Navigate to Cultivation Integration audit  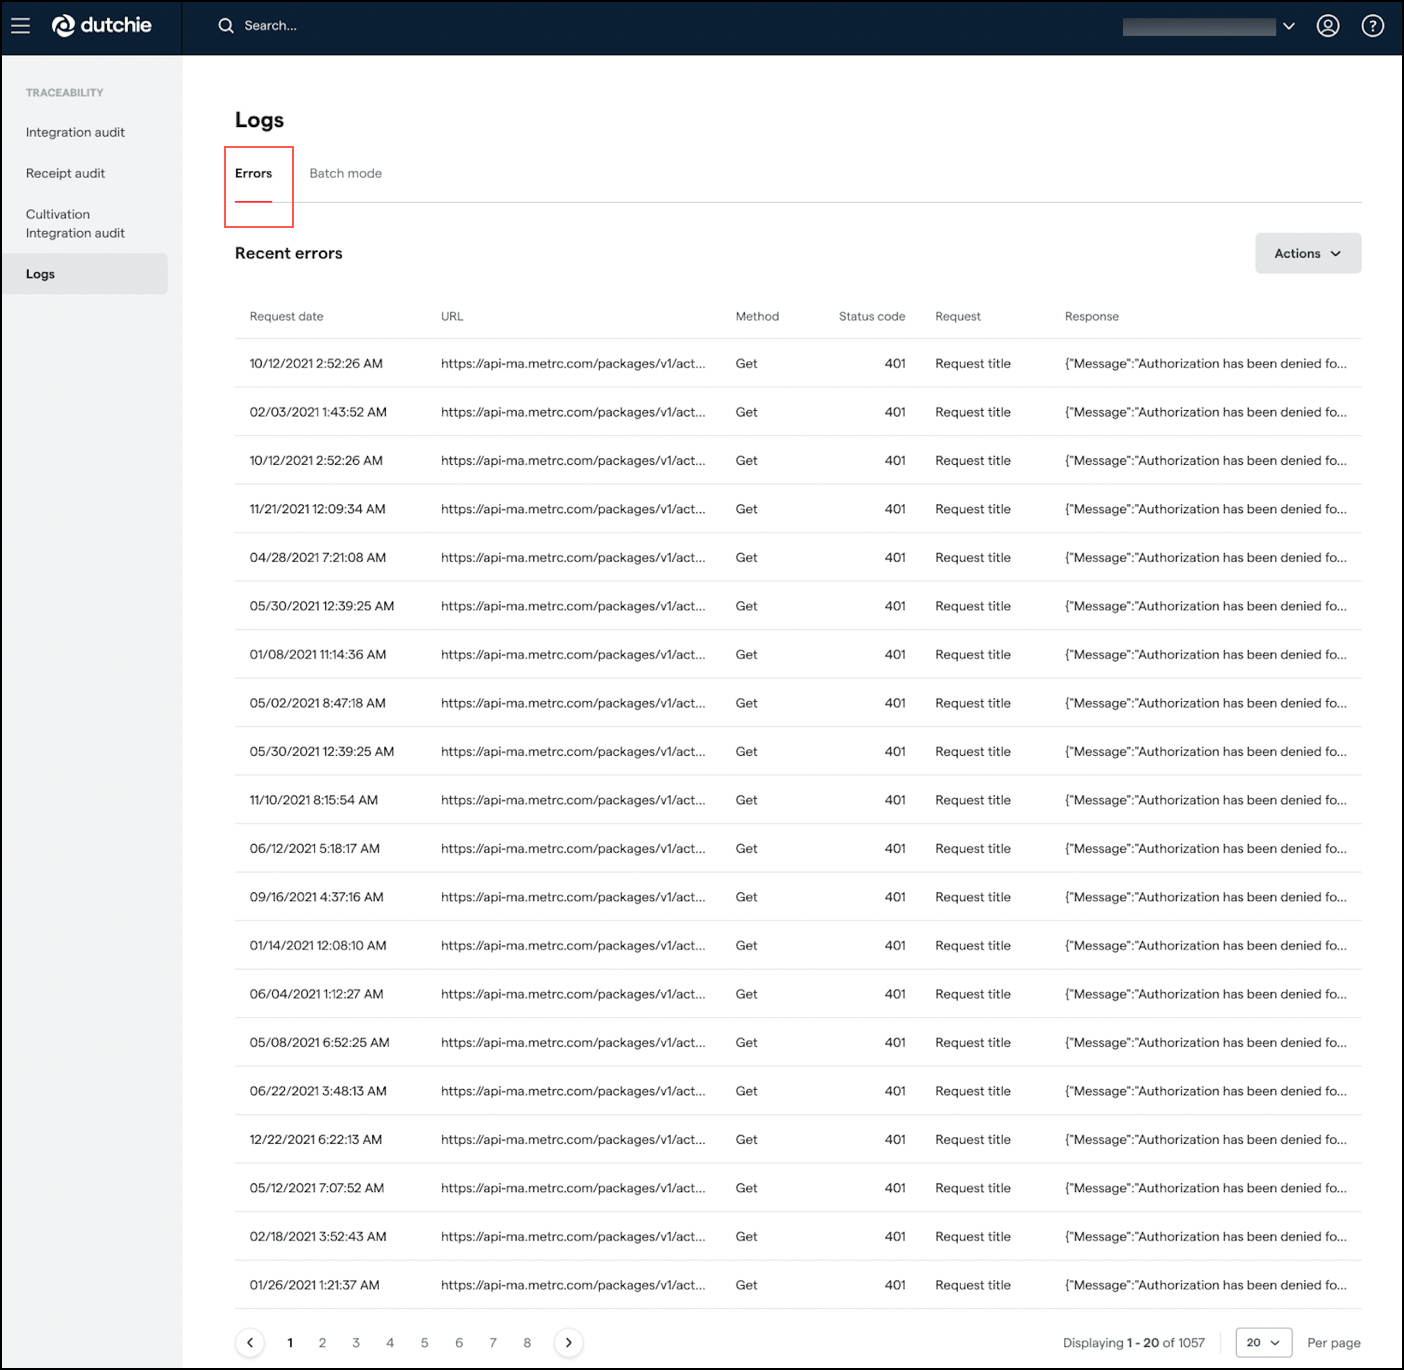[75, 223]
